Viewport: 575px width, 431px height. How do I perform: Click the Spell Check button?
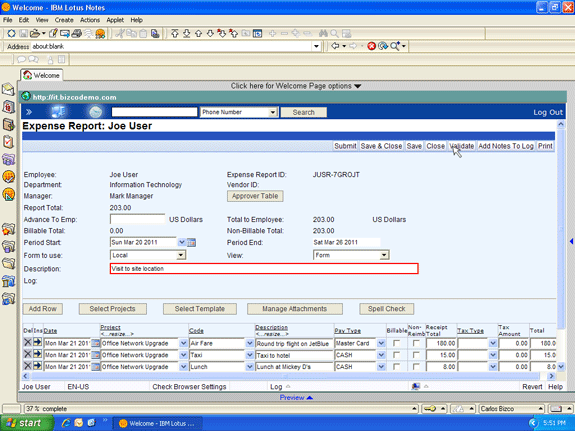pyautogui.click(x=387, y=309)
